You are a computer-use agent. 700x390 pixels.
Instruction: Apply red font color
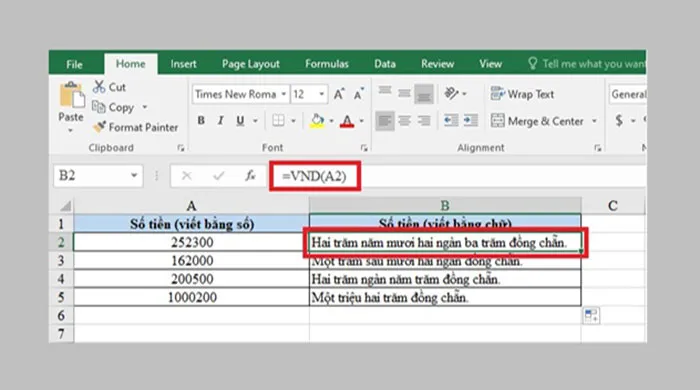347,120
